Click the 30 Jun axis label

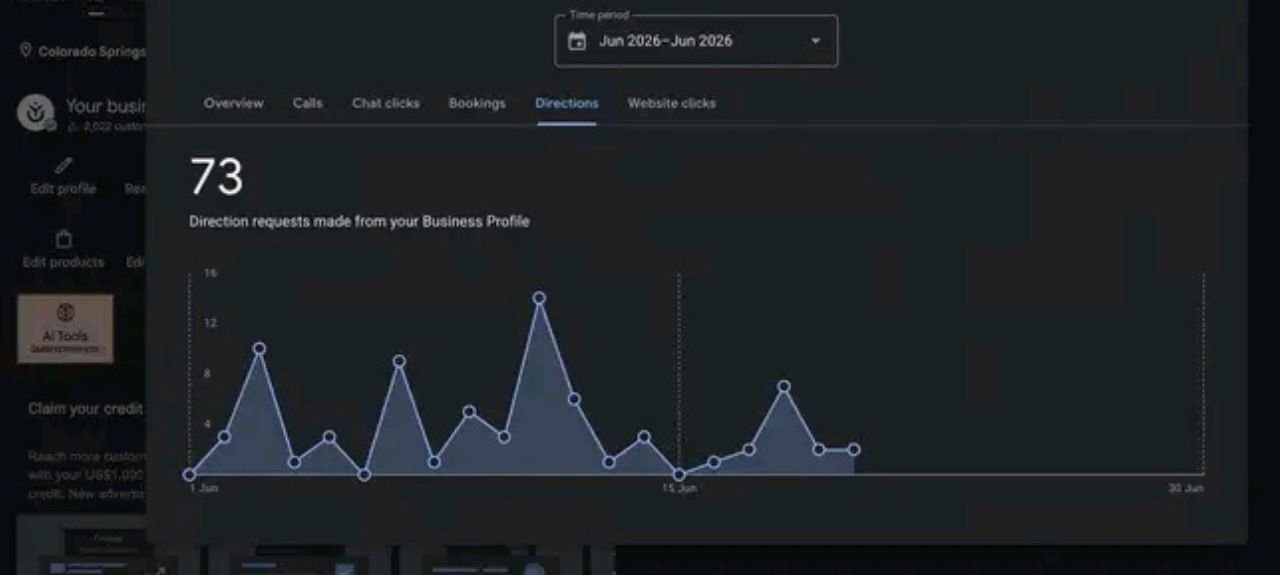coord(1186,488)
